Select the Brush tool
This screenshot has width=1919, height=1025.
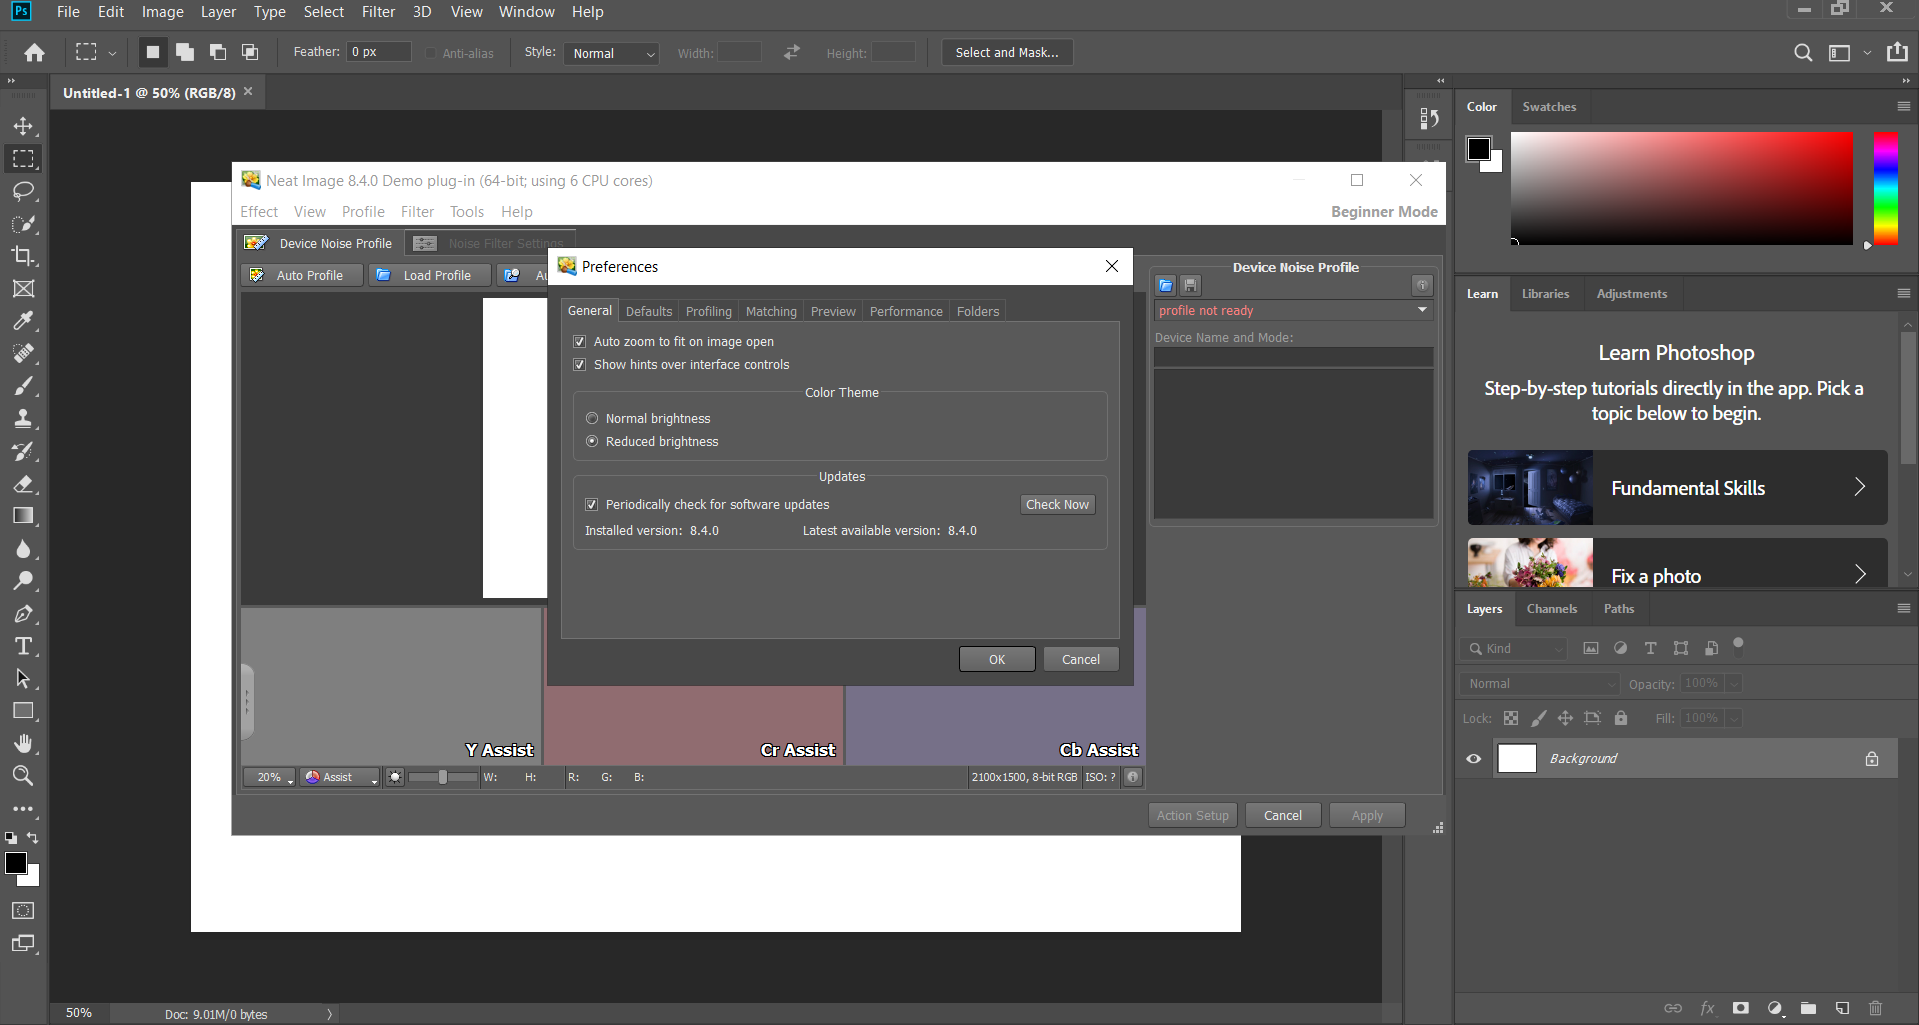tap(23, 386)
